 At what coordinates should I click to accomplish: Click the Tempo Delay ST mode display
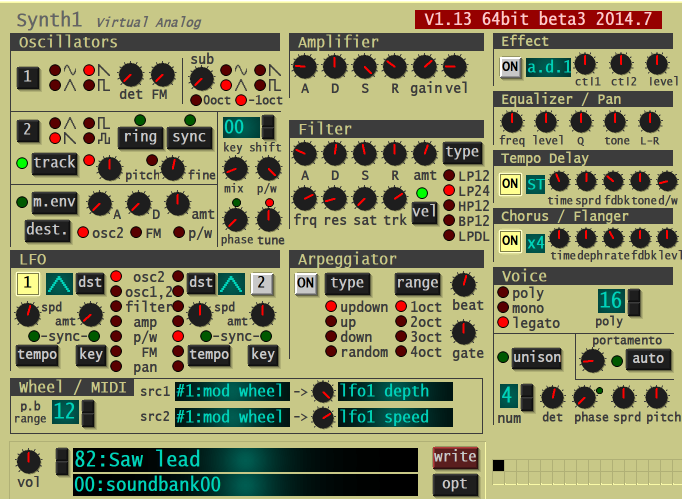535,184
